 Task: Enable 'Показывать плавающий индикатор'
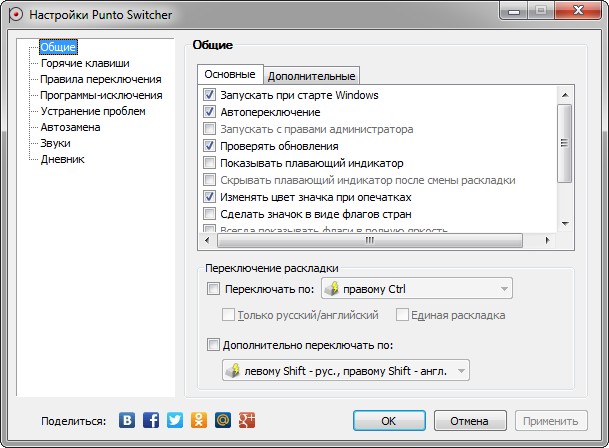(210, 163)
